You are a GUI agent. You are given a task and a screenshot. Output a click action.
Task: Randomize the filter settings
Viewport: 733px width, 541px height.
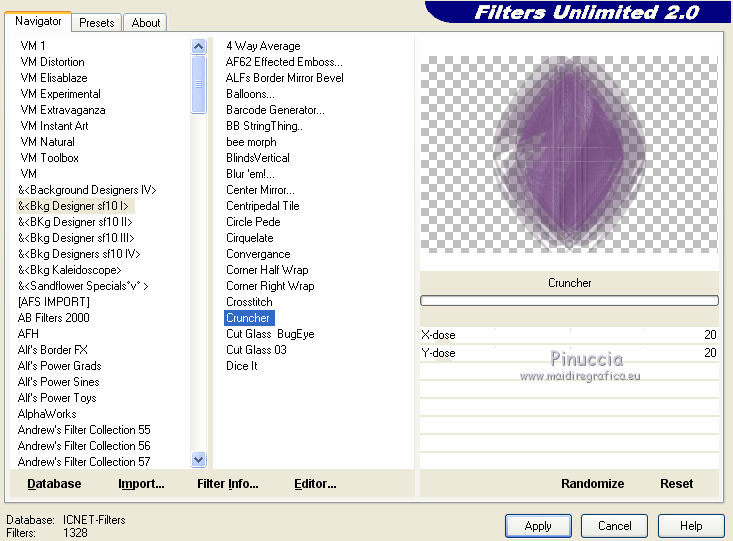[592, 483]
